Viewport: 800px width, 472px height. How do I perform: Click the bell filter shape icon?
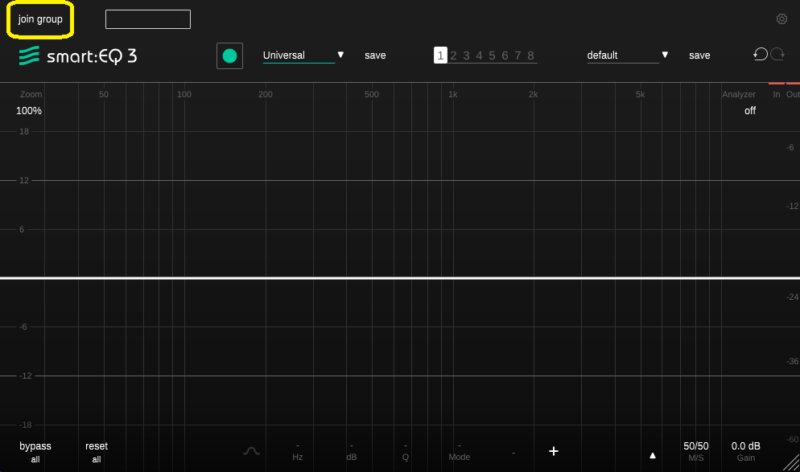pyautogui.click(x=251, y=451)
